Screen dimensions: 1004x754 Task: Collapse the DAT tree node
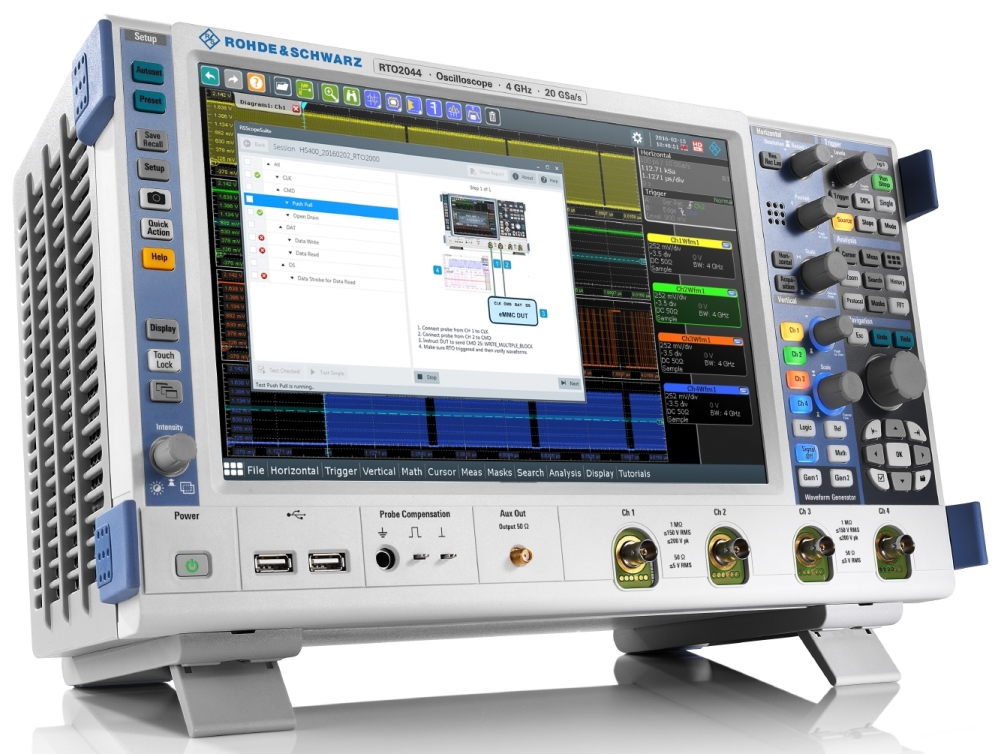[280, 227]
